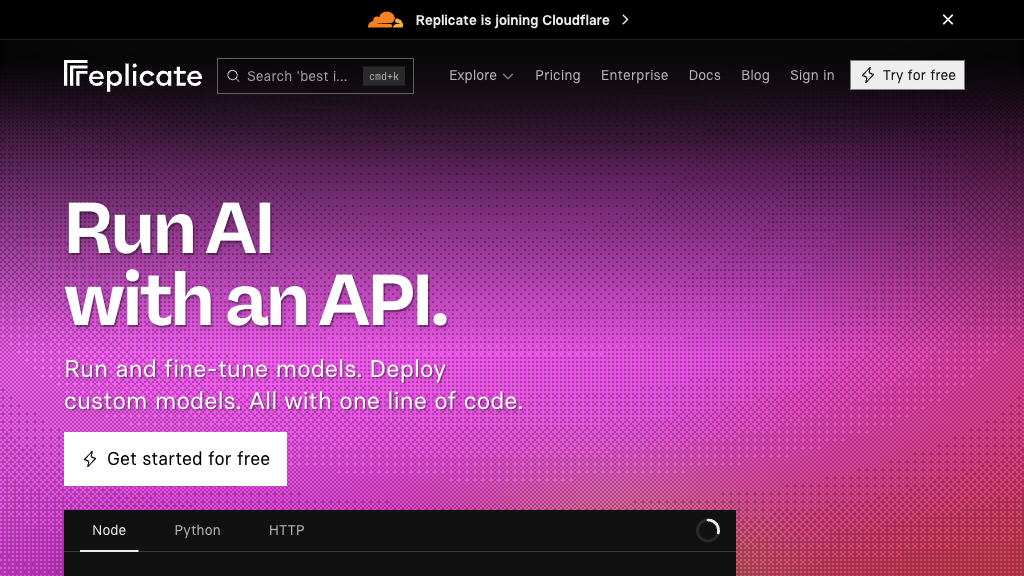This screenshot has height=576, width=1024.
Task: Click the Cloudflare cloud logo in banner
Action: 385,20
